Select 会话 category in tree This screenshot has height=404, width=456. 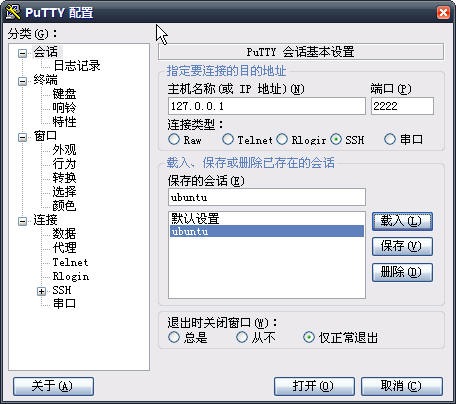(45, 52)
